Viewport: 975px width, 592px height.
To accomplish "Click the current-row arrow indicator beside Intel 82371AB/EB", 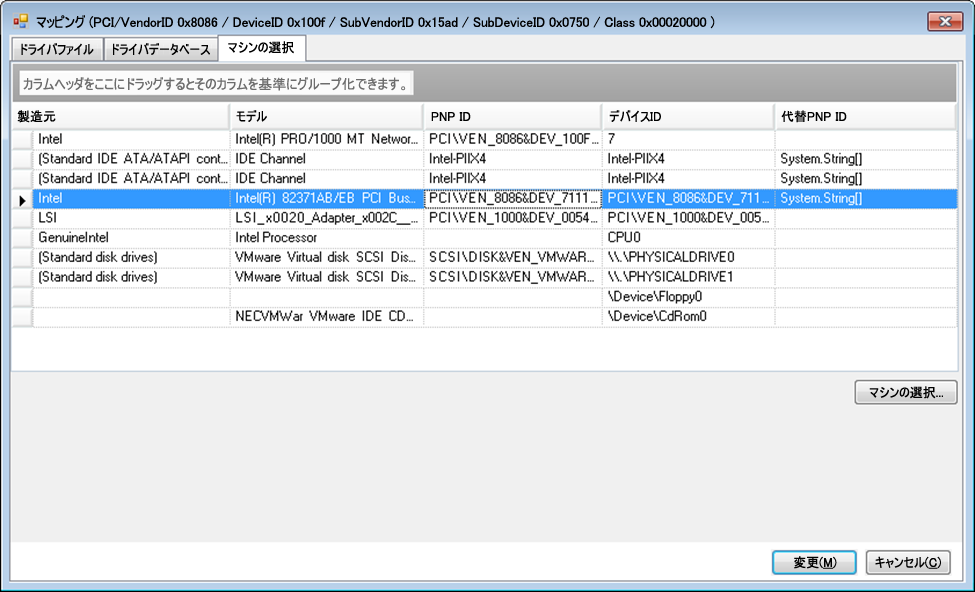I will [x=22, y=199].
